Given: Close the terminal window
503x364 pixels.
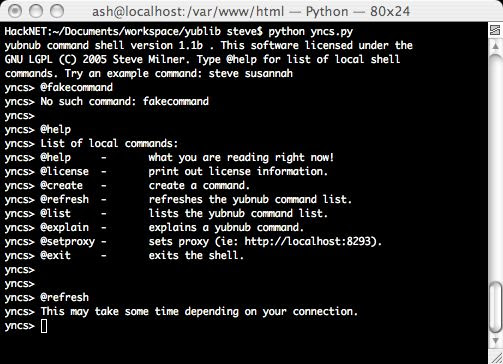Looking at the screenshot, I should coord(15,11).
